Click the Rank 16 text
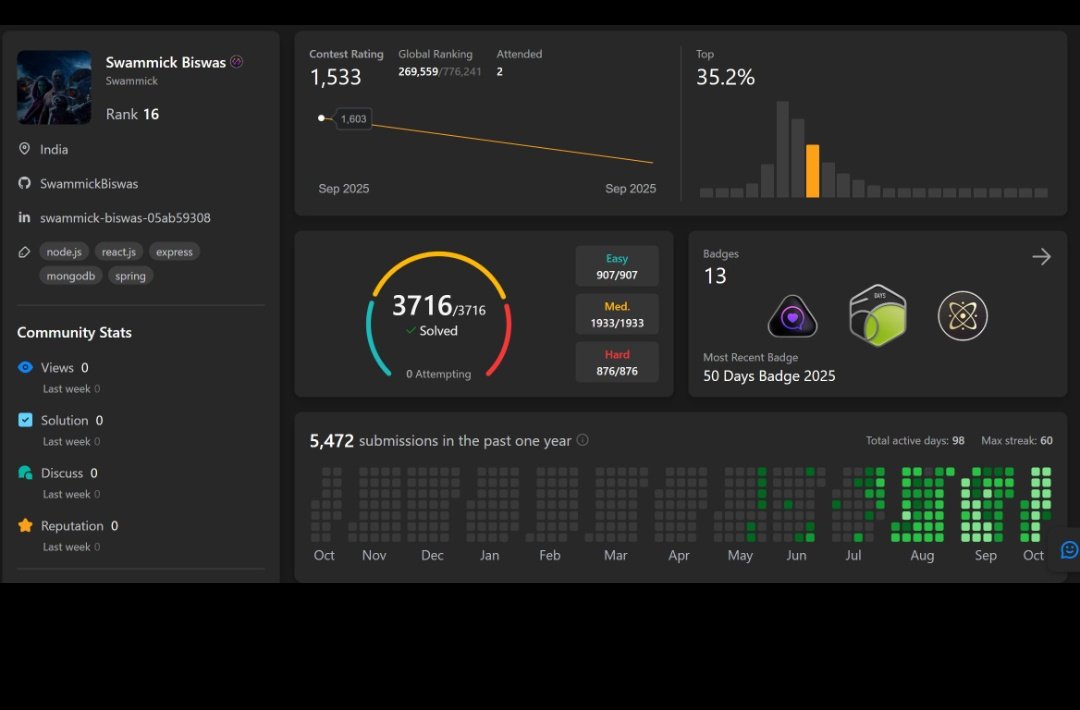This screenshot has height=710, width=1080. 132,114
